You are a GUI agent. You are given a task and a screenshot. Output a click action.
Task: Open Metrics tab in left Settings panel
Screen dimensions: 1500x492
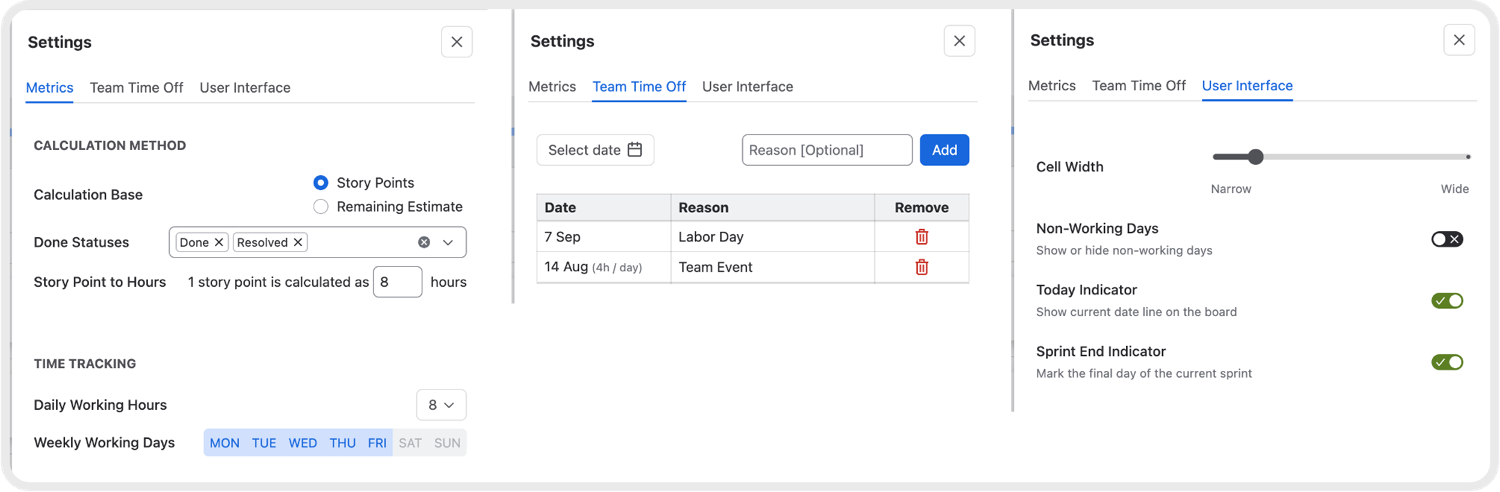[50, 88]
